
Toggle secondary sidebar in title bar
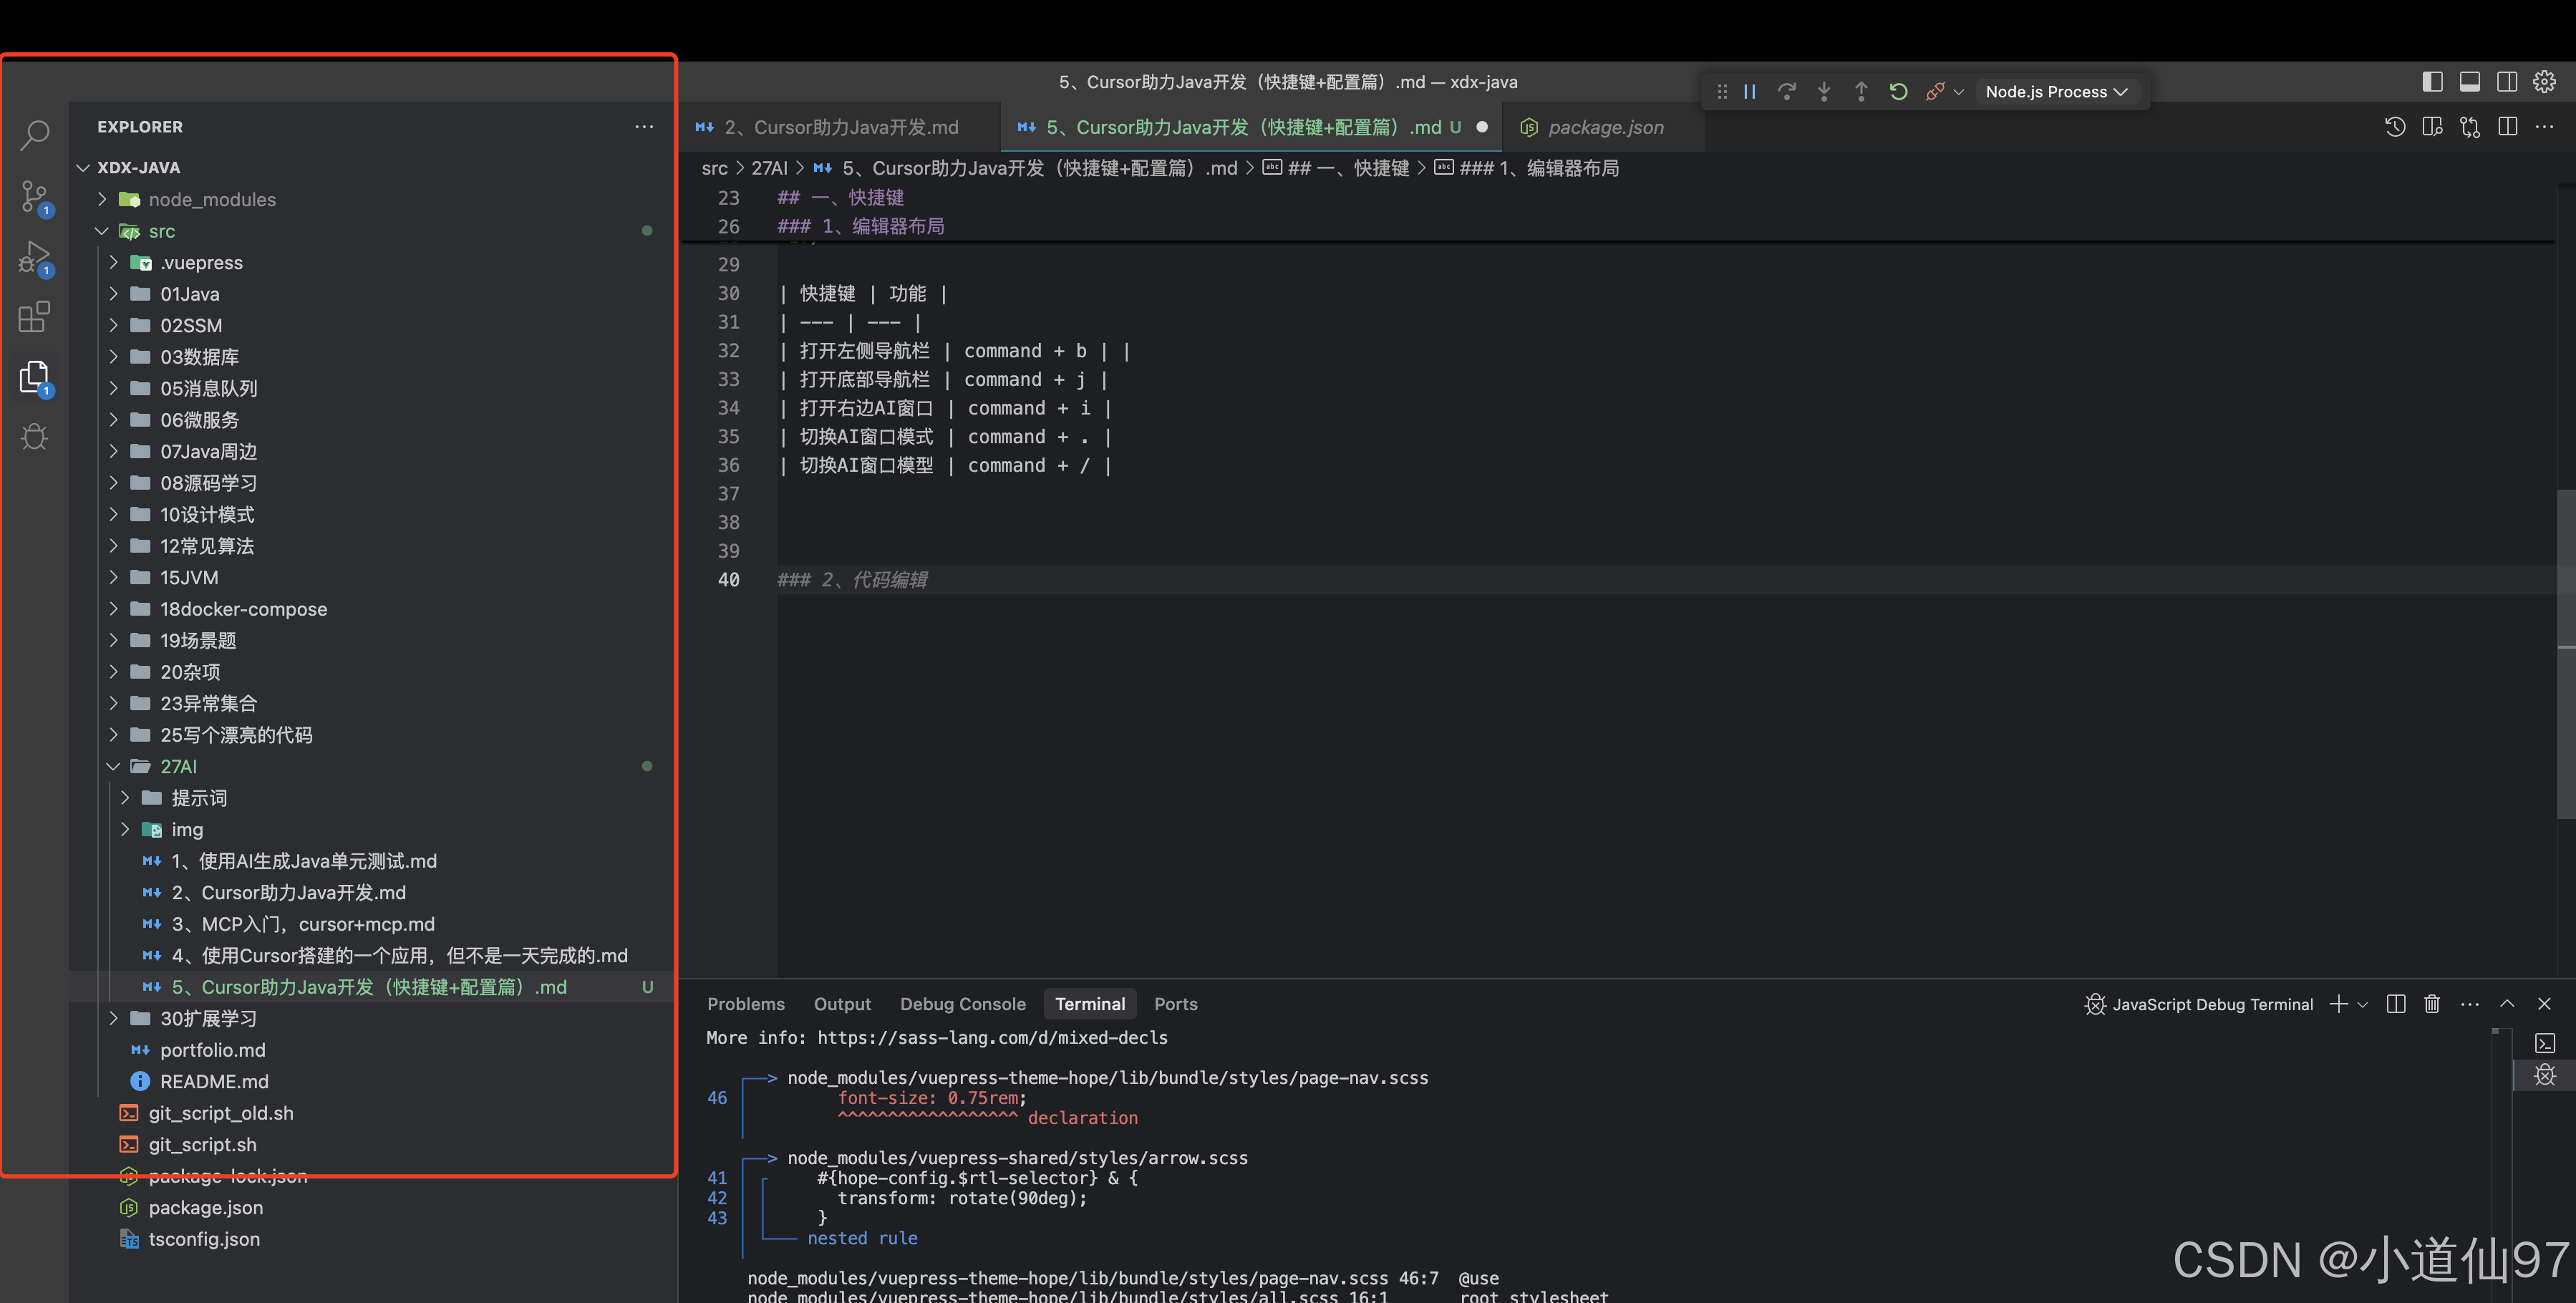[2507, 82]
